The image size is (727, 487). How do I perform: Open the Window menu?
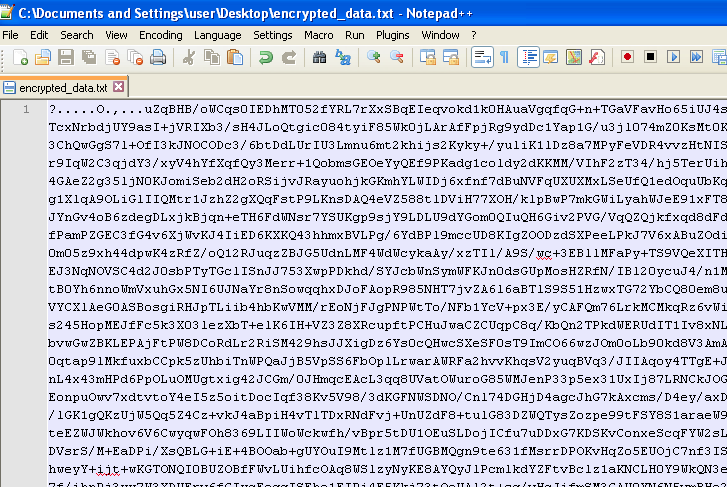[x=440, y=35]
